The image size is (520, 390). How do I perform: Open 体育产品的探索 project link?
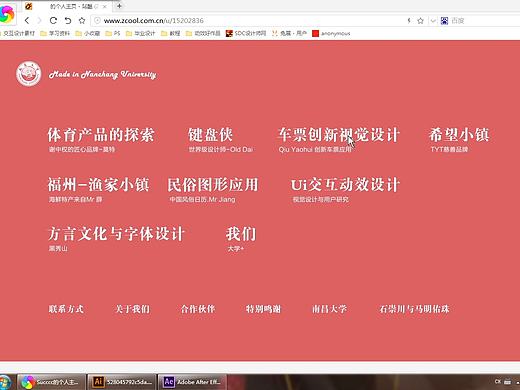[x=101, y=135]
